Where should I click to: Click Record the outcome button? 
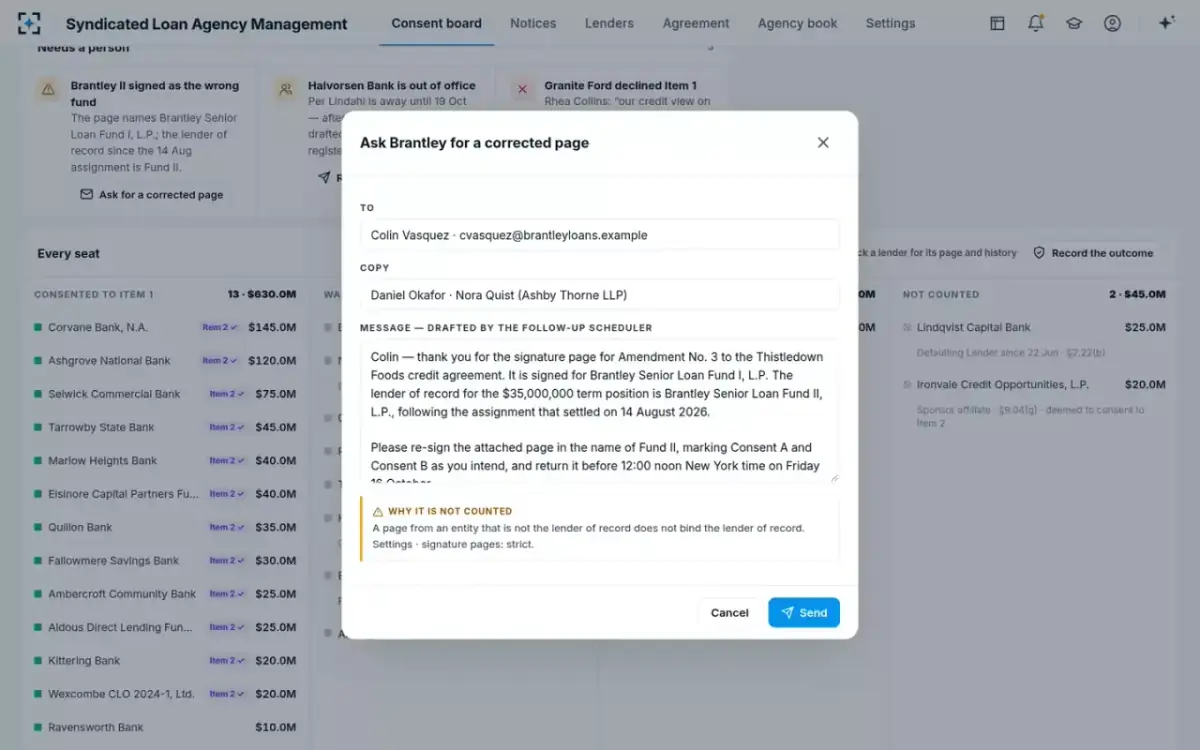click(1092, 253)
